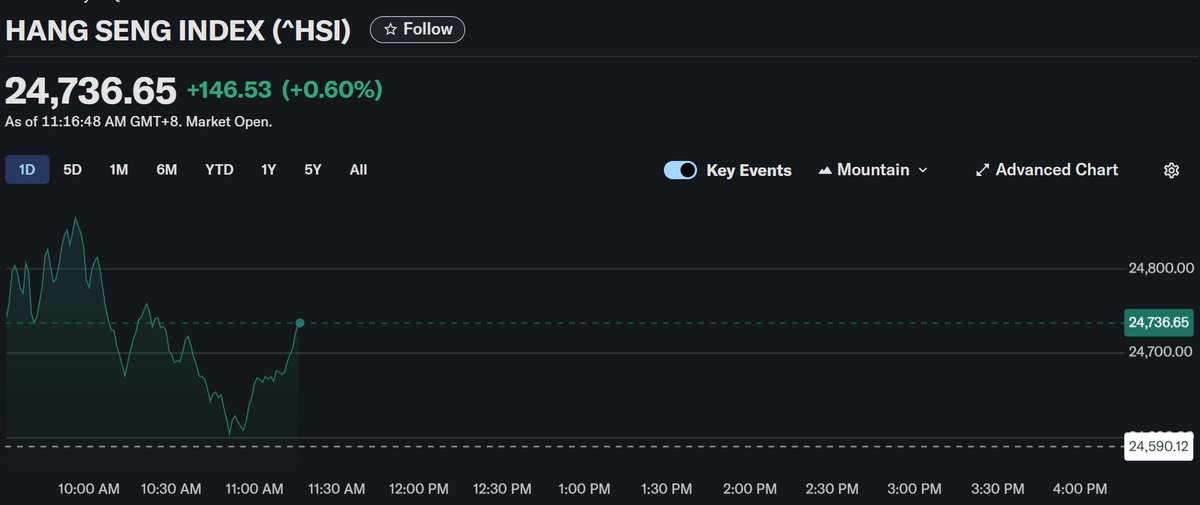This screenshot has width=1200, height=505.
Task: Select the 5D range tab
Action: pos(72,170)
